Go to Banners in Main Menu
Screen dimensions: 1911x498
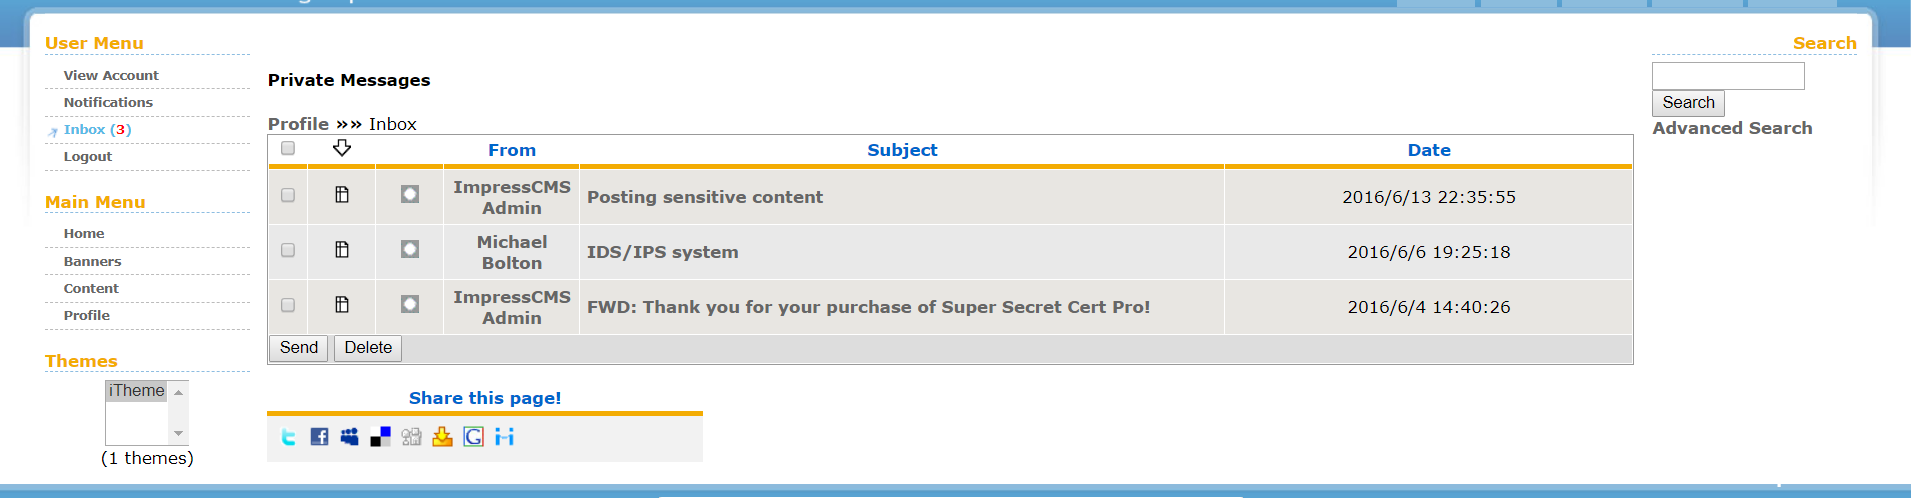(x=92, y=262)
